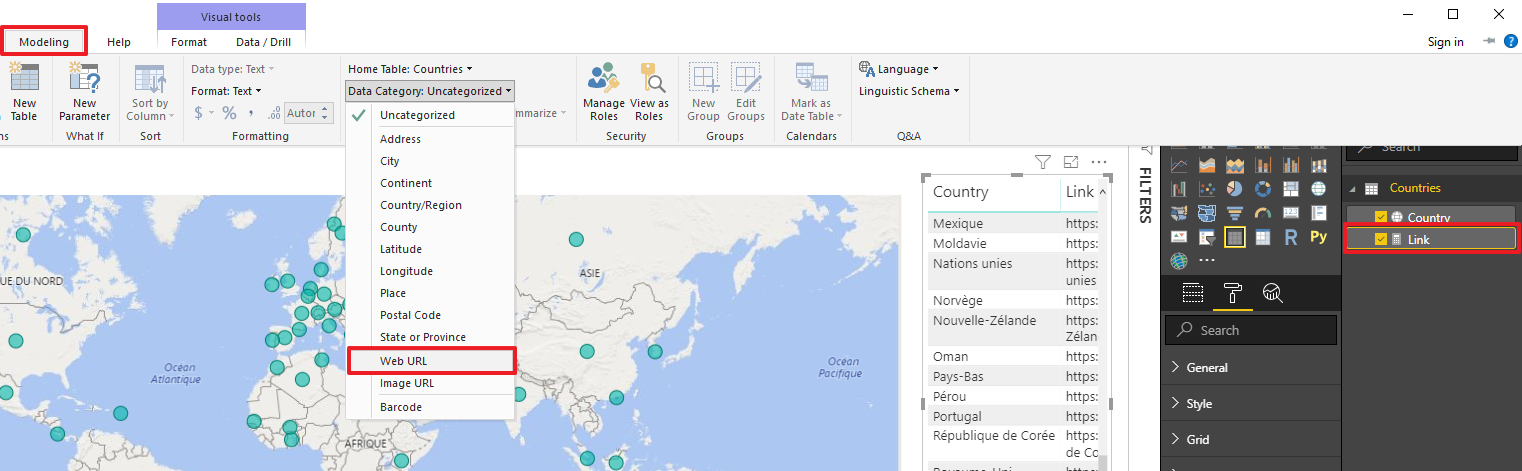Collapse the Data Category dropdown
The image size is (1522, 471).
click(430, 91)
